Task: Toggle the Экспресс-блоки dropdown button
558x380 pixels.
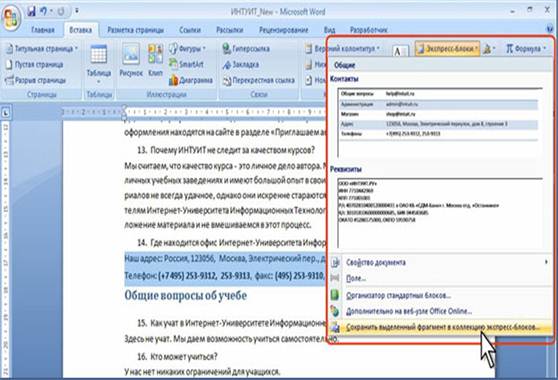Action: tap(447, 48)
